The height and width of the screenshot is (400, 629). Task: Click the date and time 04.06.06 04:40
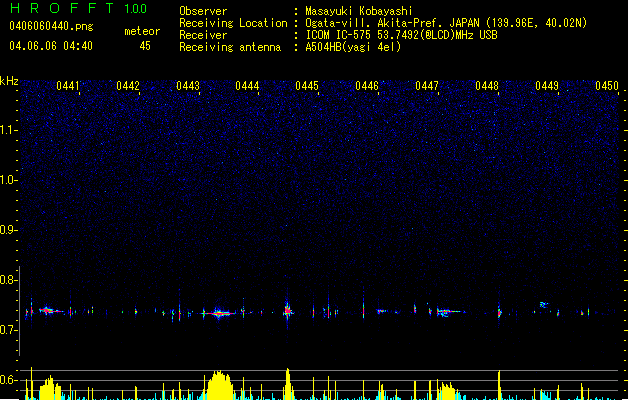tap(51, 46)
